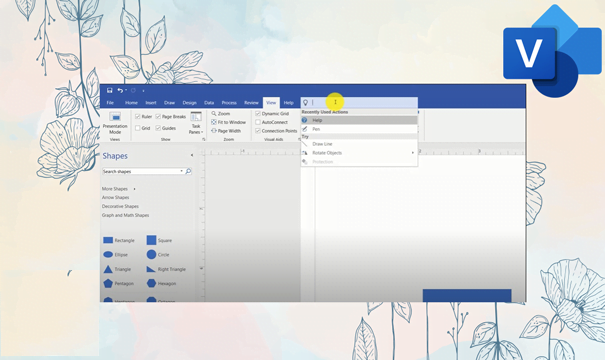
Task: Select the Page Width zoom option
Action: [x=226, y=131]
